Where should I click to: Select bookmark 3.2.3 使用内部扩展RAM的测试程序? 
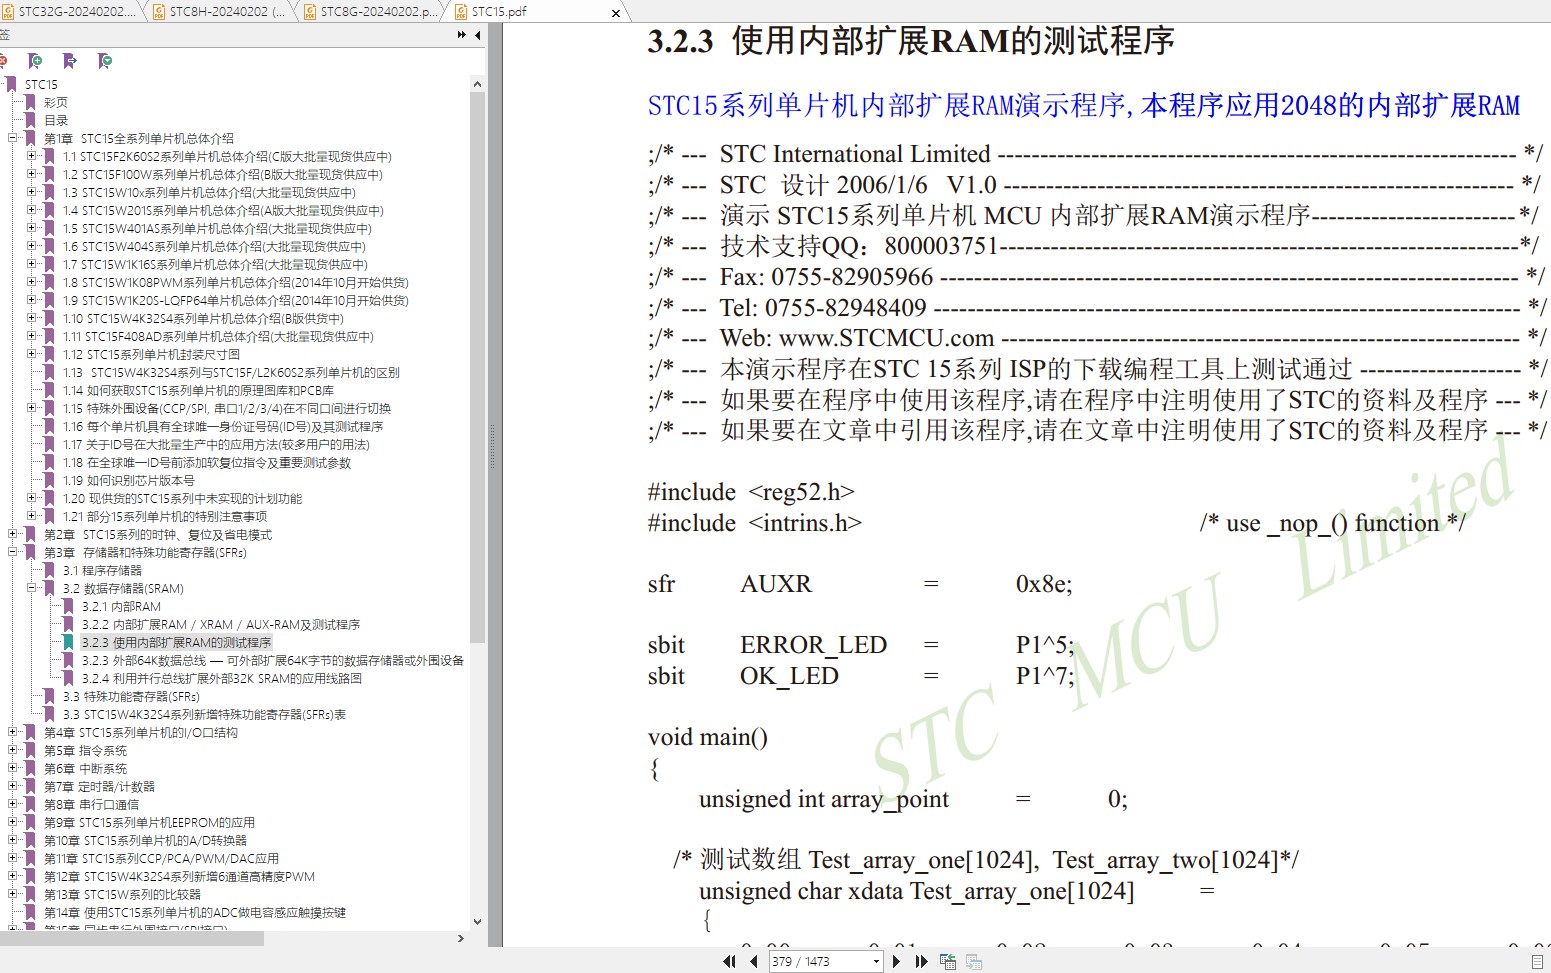(176, 642)
